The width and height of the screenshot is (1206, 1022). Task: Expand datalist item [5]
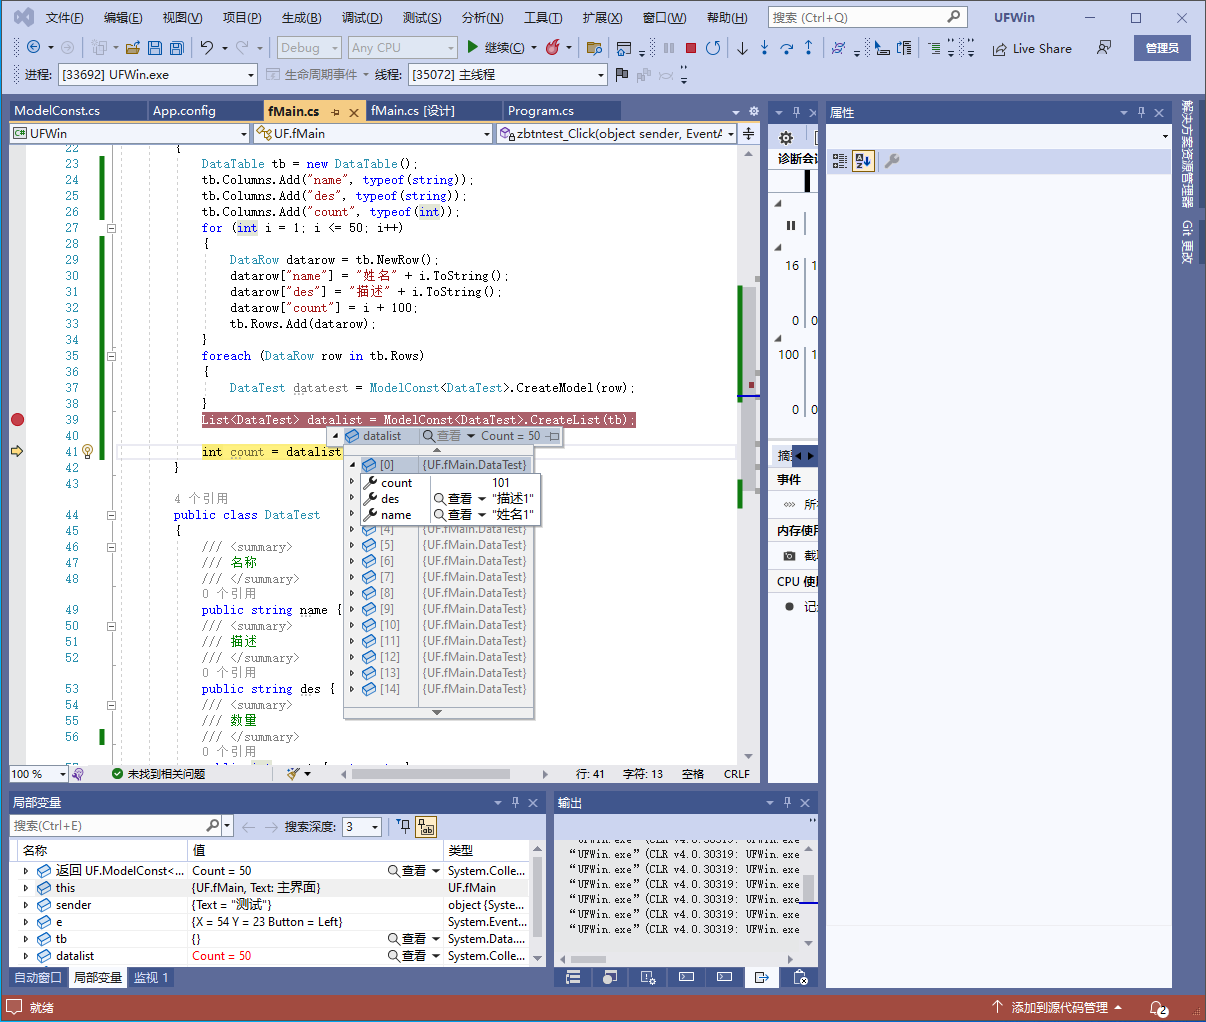point(352,545)
